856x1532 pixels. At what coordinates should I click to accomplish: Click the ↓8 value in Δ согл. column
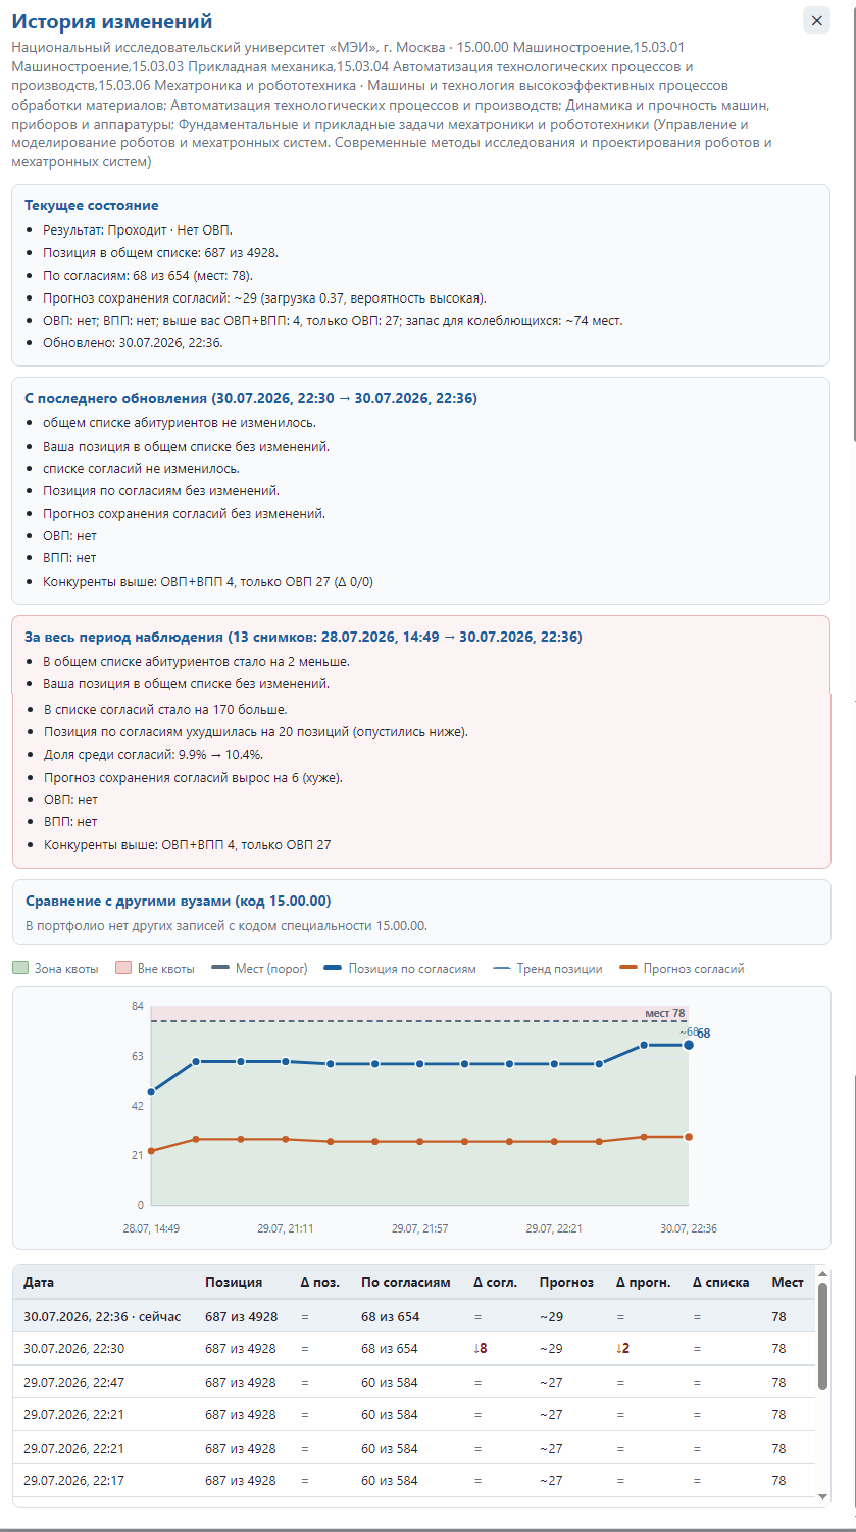480,1348
